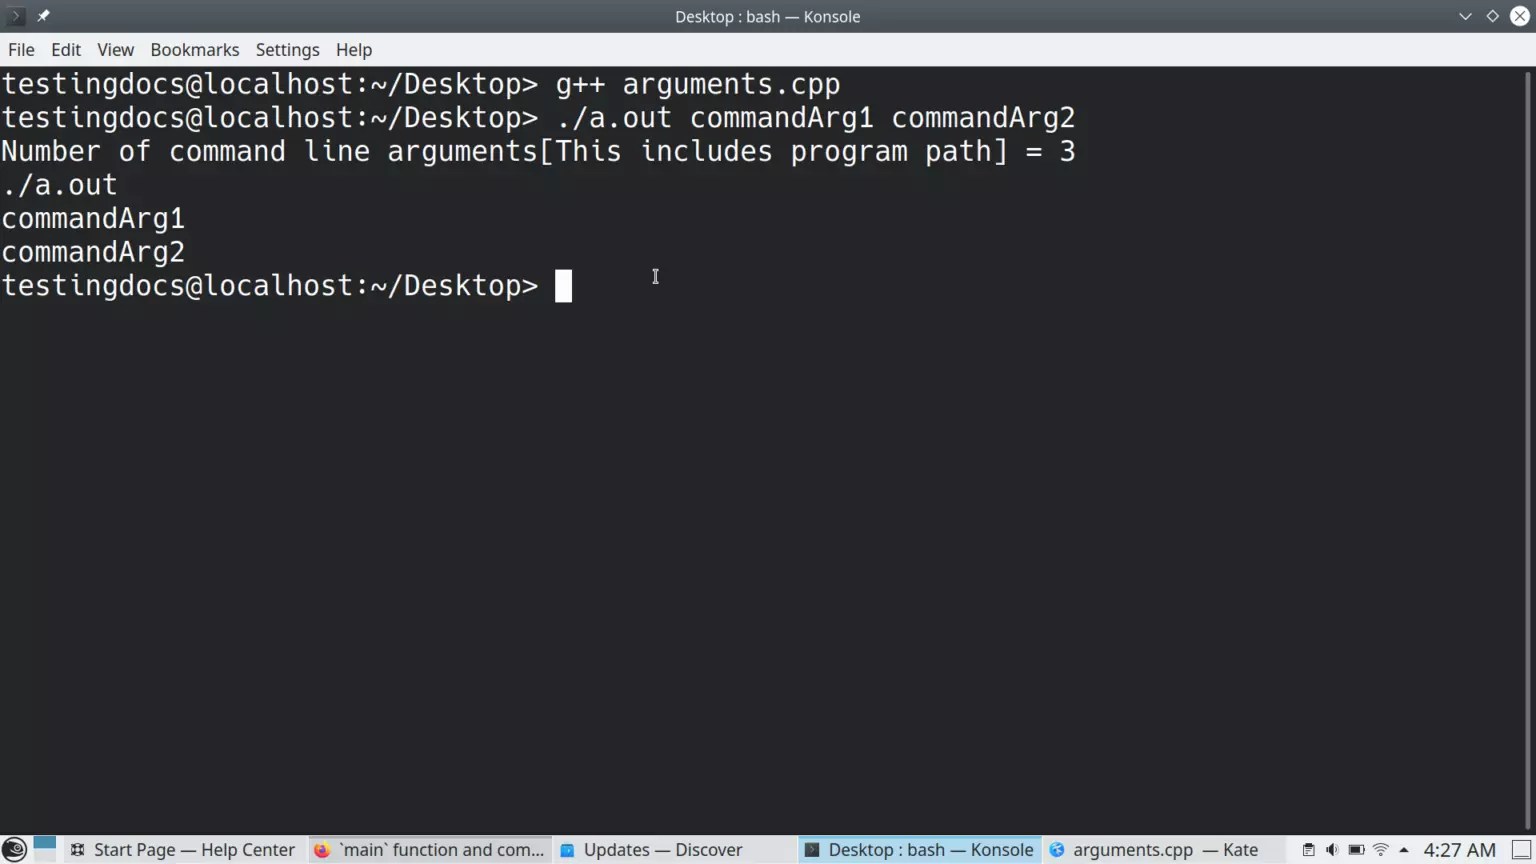Open the Bookmarks menu
Screen dimensions: 1536x864
point(194,49)
